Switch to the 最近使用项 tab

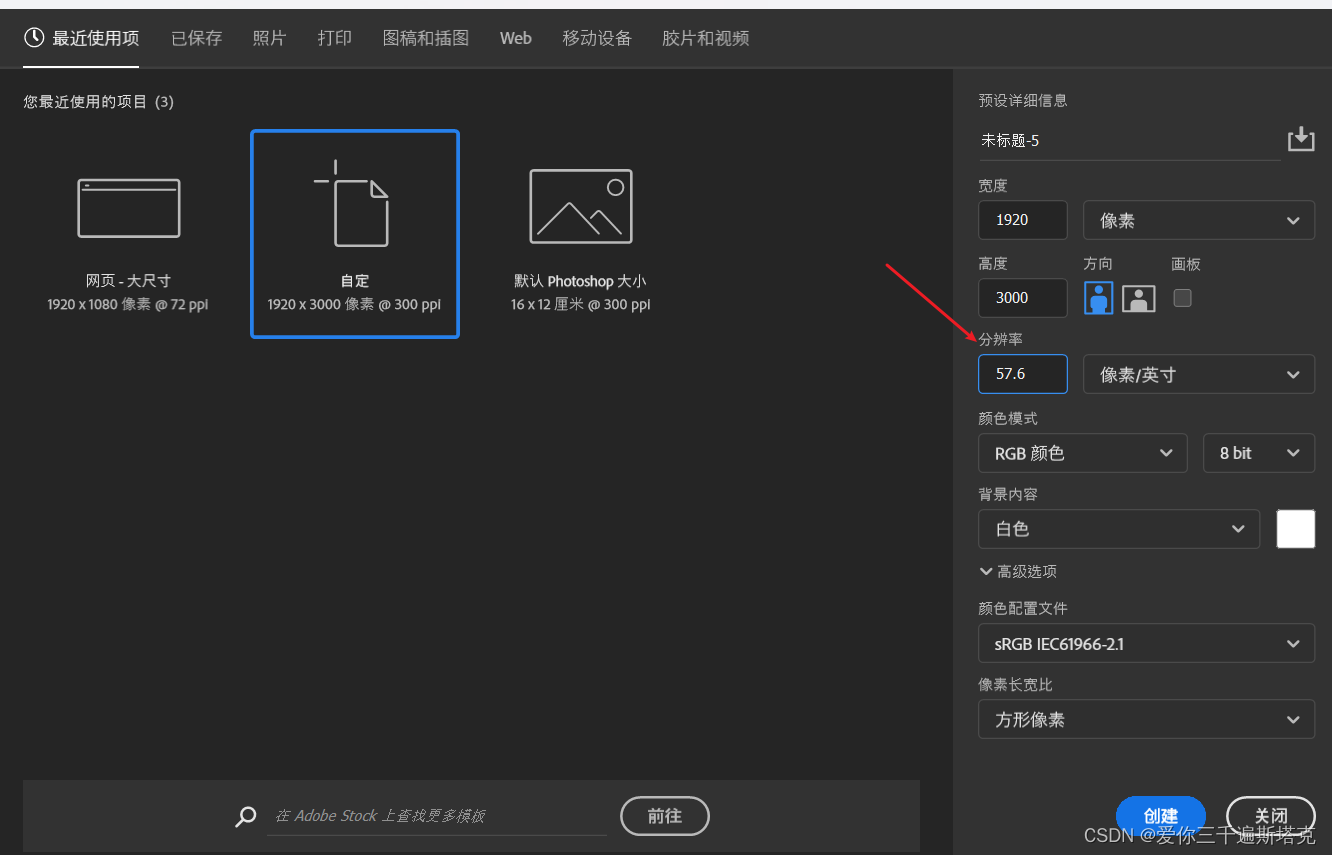click(x=82, y=38)
